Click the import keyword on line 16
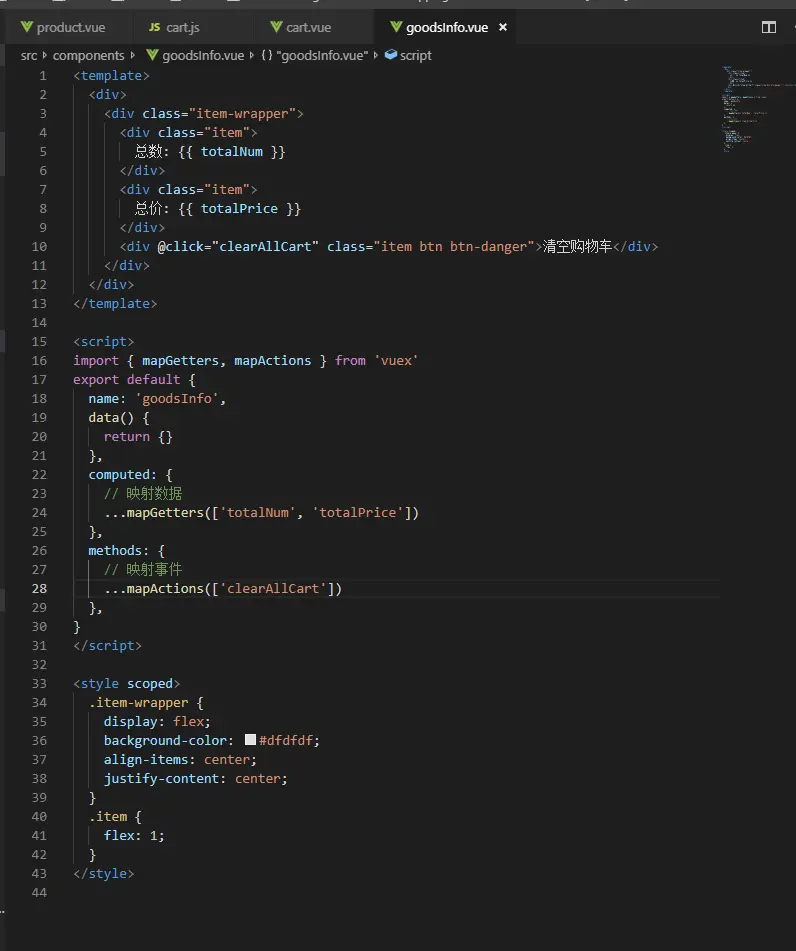 pyautogui.click(x=96, y=360)
